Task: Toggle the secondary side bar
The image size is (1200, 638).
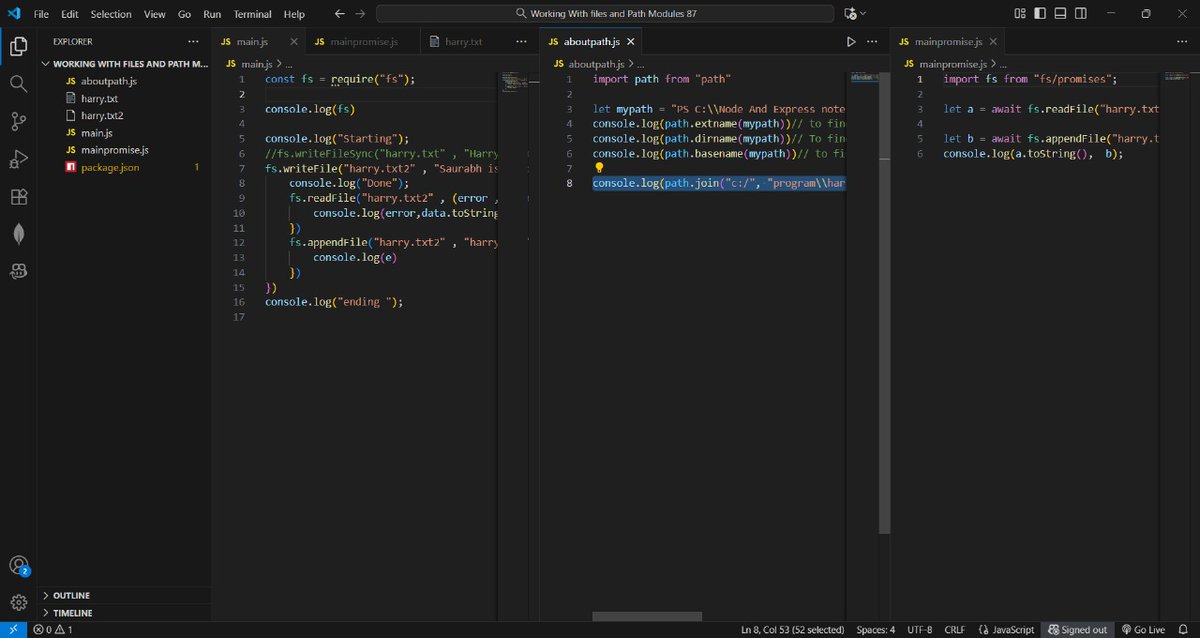Action: pos(1080,14)
